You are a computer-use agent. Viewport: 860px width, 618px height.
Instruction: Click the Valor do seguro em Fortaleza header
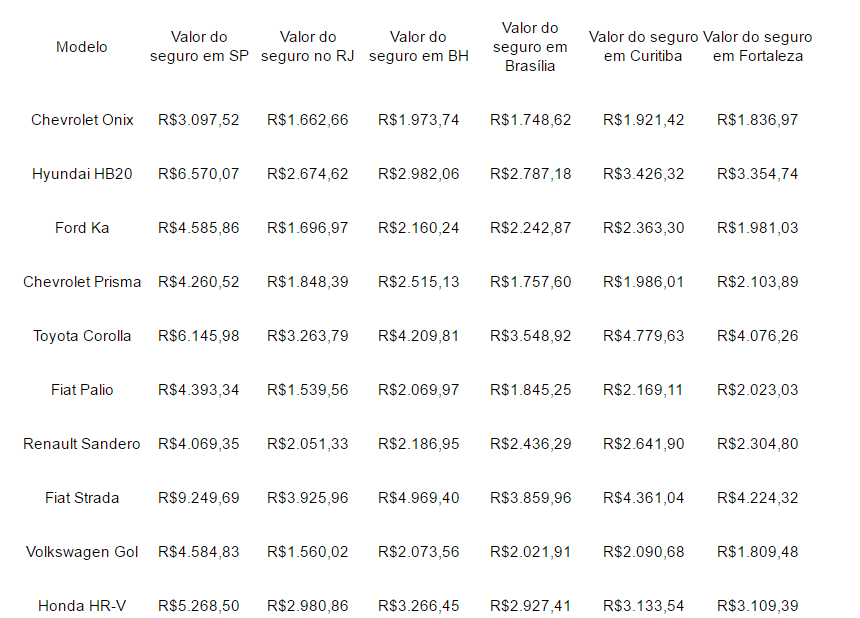(x=757, y=47)
